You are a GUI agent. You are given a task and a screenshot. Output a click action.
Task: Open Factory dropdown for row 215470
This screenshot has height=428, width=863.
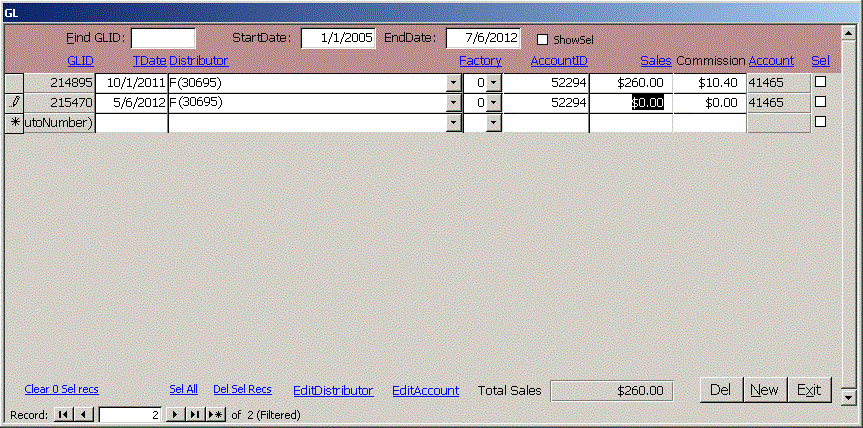494,102
